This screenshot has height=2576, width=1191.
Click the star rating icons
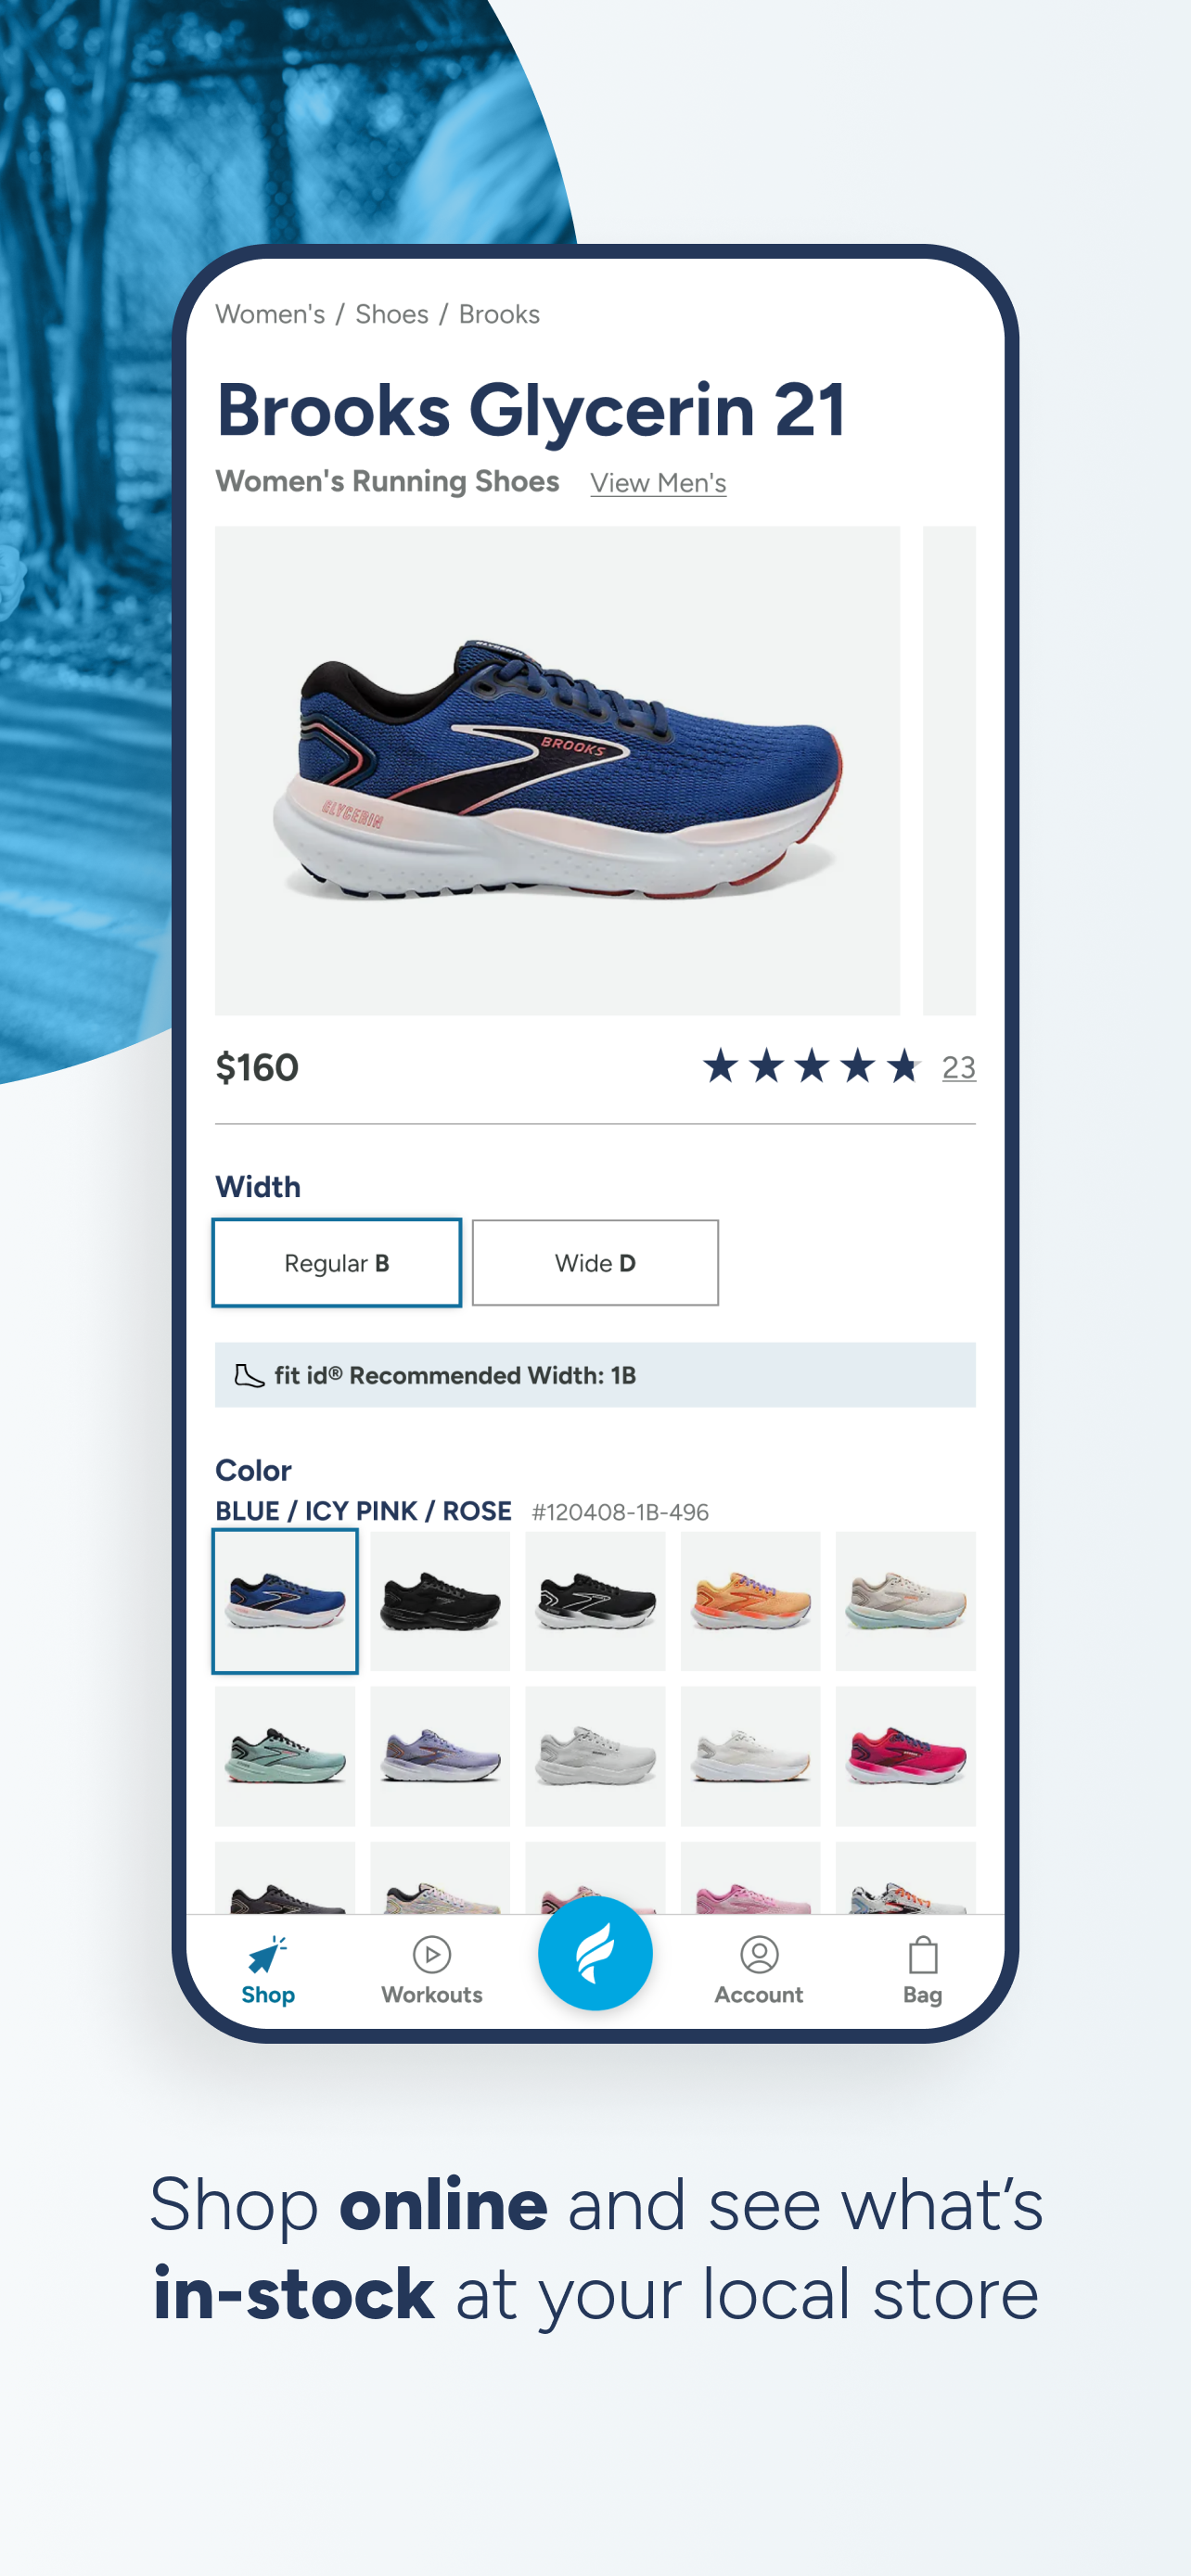click(811, 1067)
